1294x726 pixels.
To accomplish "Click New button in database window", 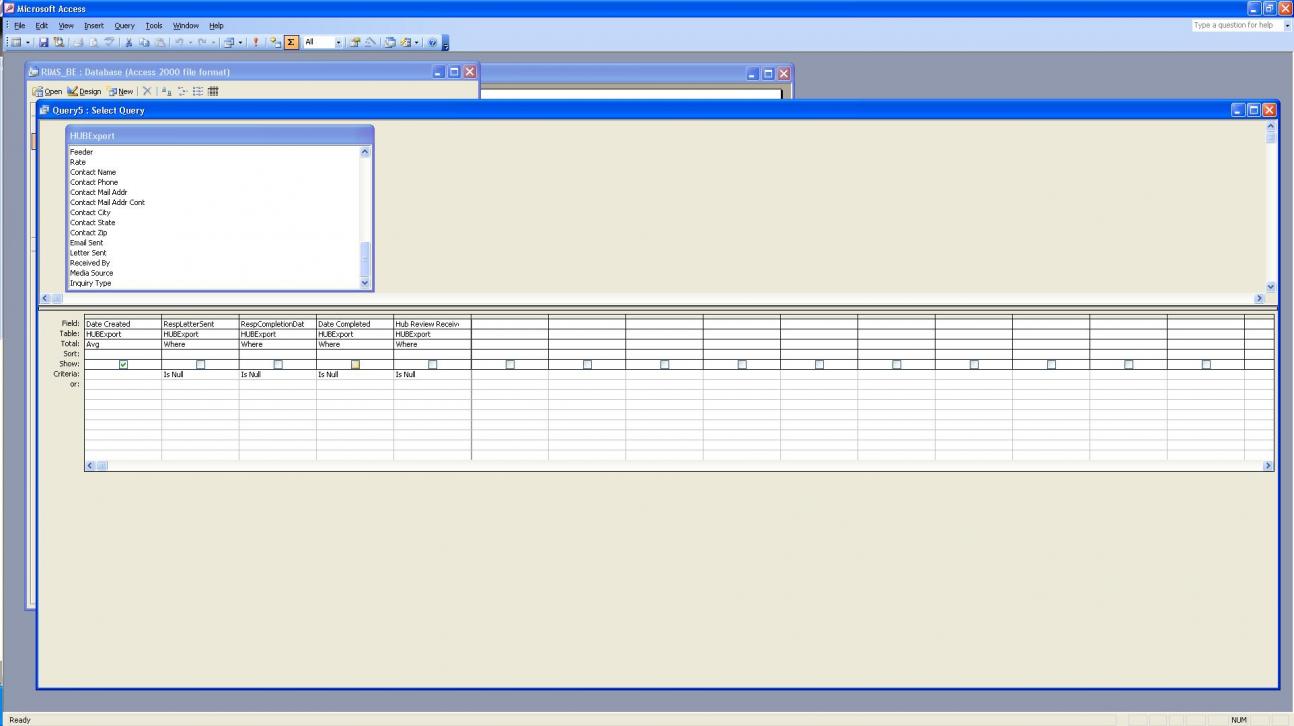I will pyautogui.click(x=120, y=91).
